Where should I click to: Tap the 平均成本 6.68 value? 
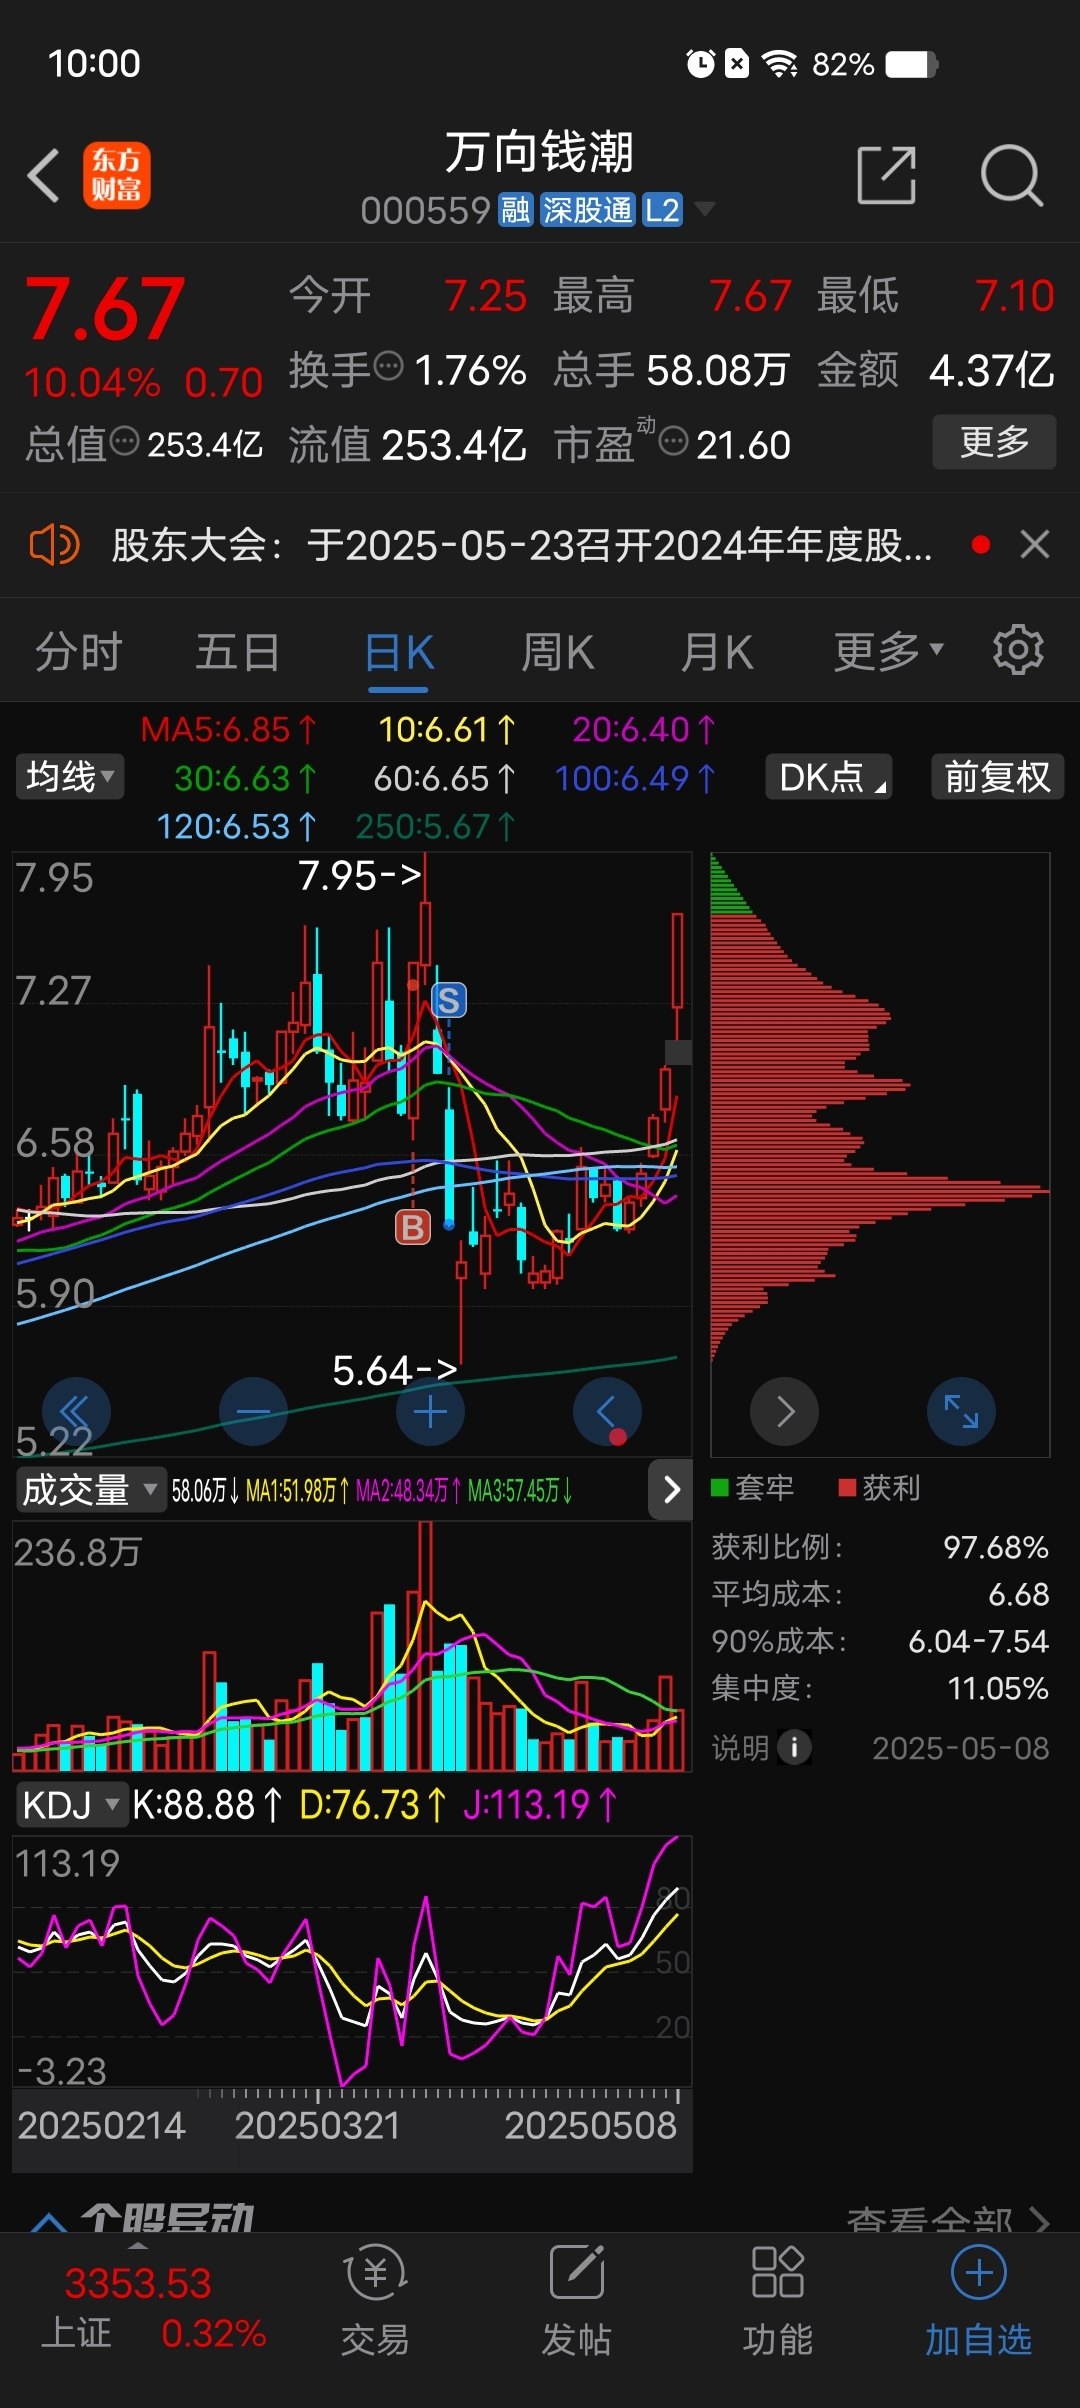tap(1018, 1594)
